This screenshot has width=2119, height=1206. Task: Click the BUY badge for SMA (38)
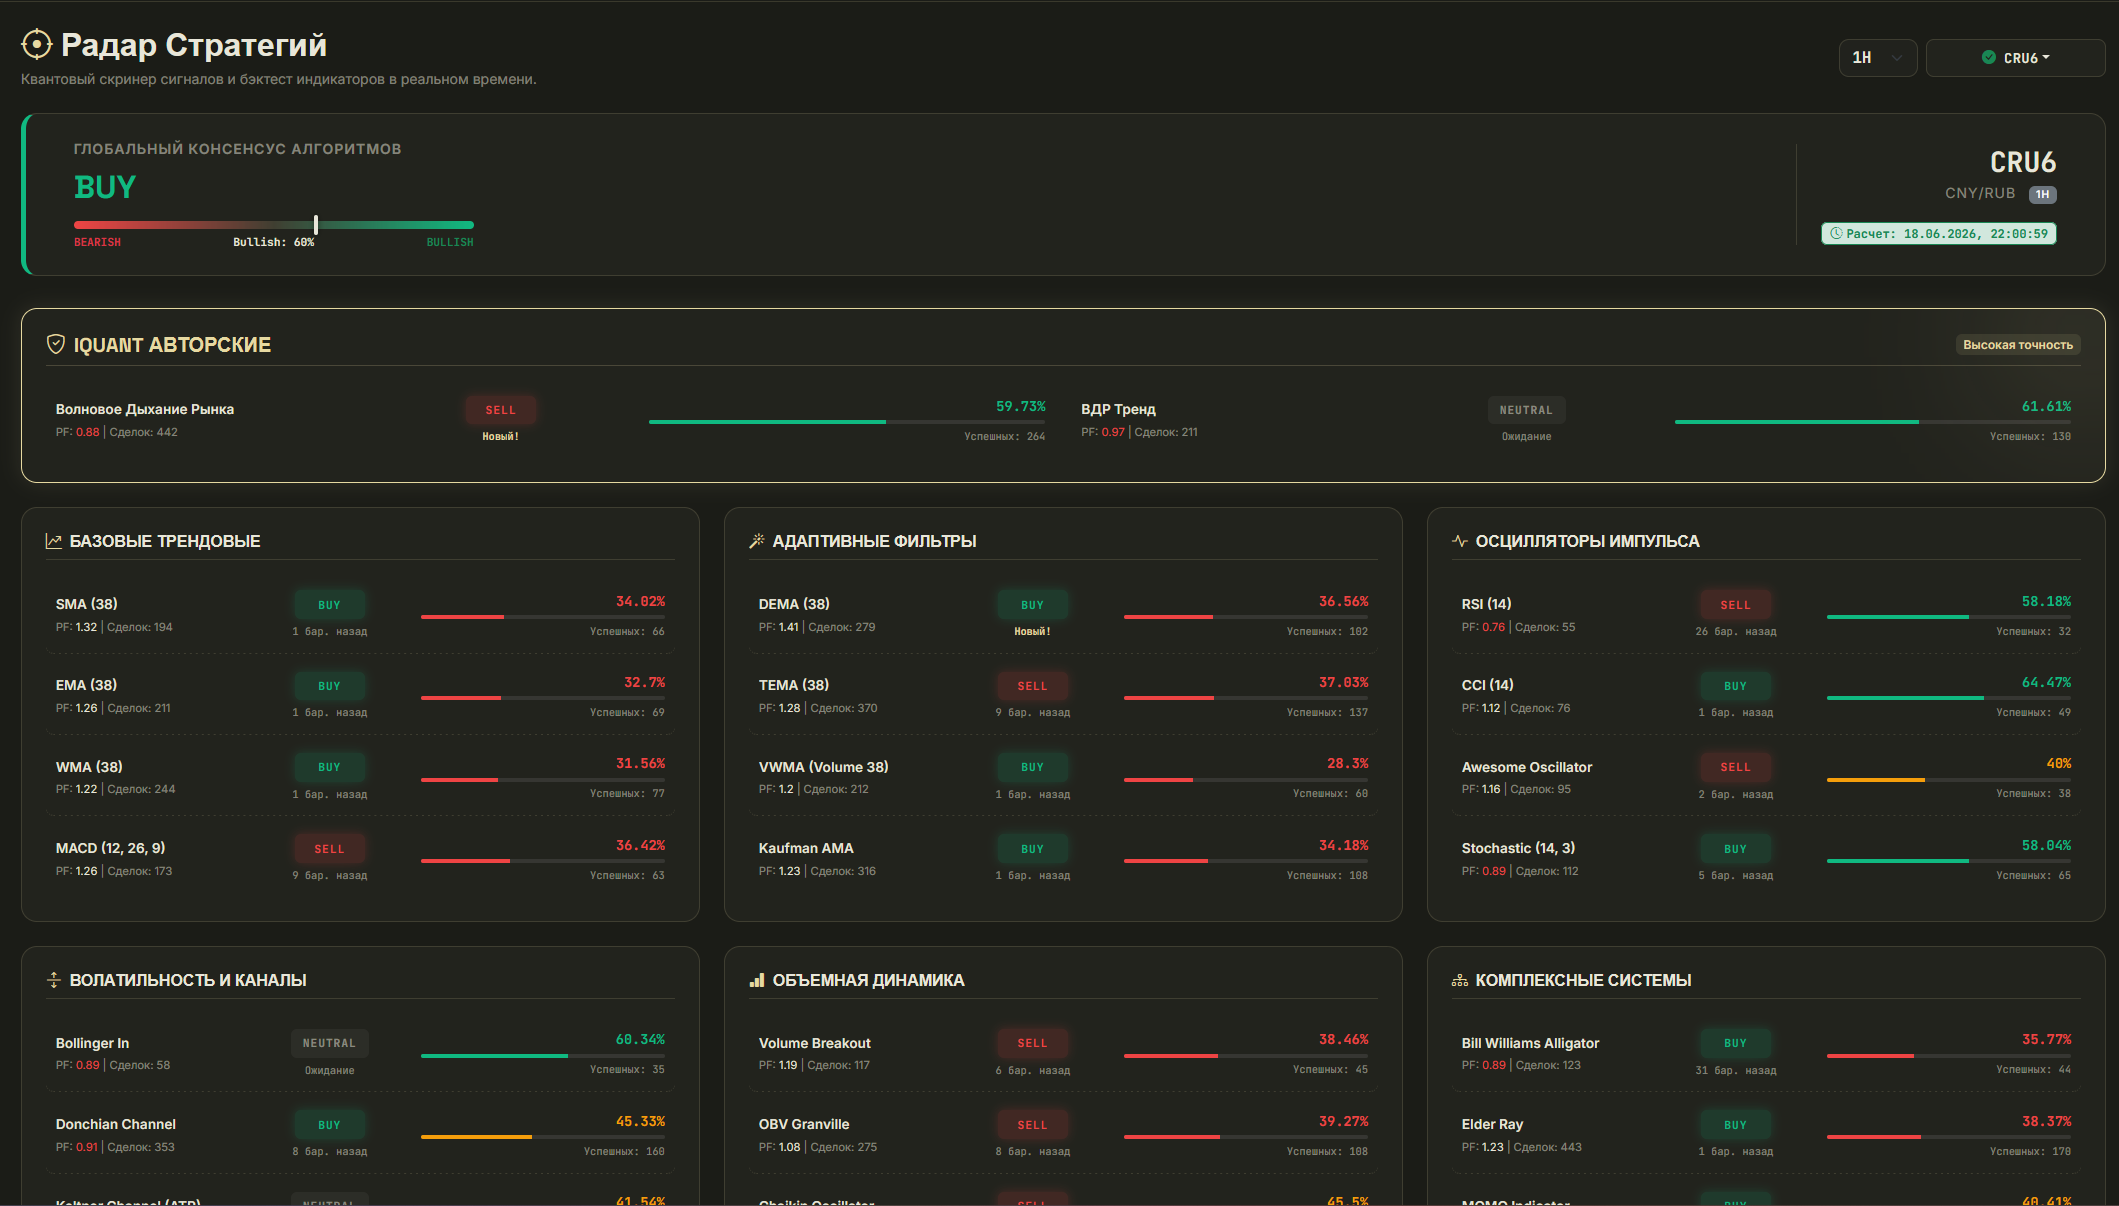(x=329, y=605)
